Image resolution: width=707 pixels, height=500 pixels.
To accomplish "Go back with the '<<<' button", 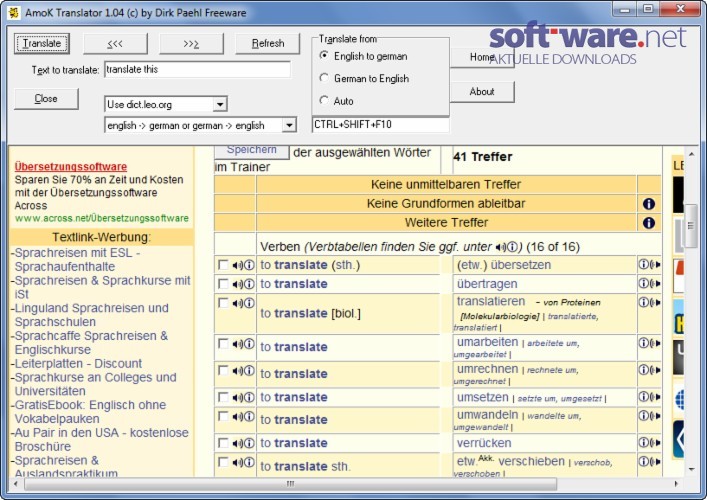I will coord(115,44).
